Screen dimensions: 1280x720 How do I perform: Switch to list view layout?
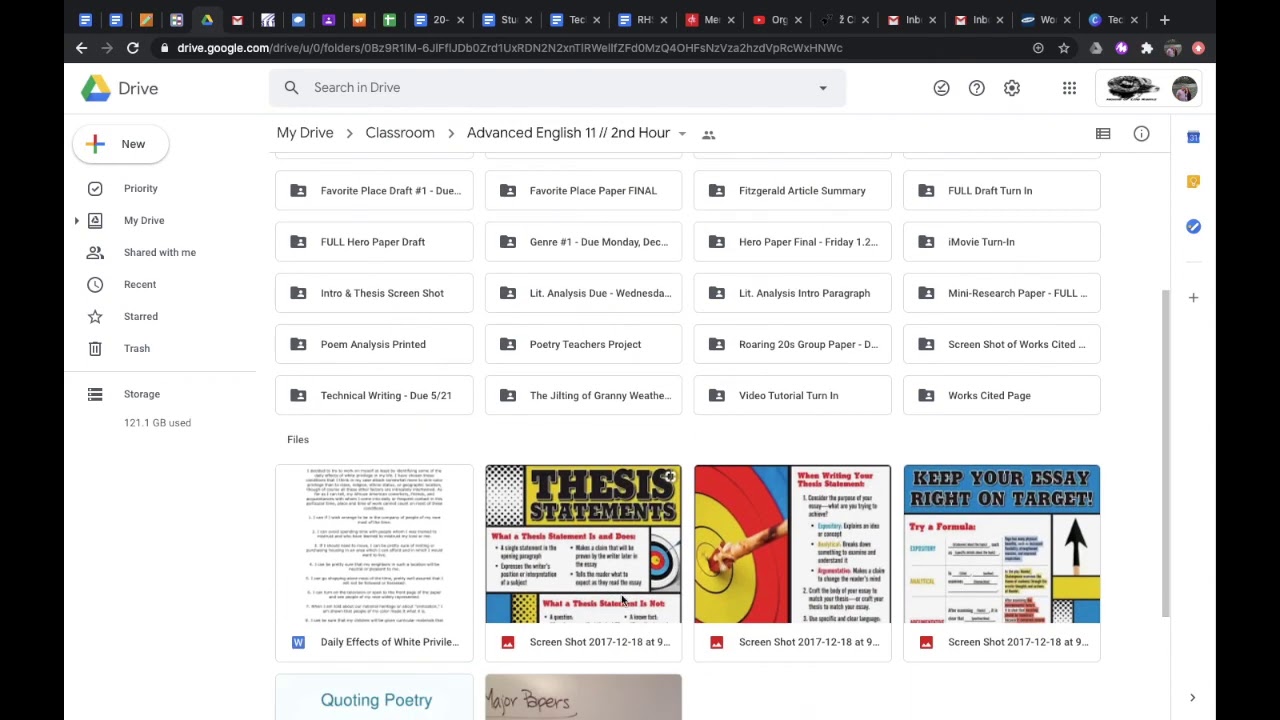1103,134
